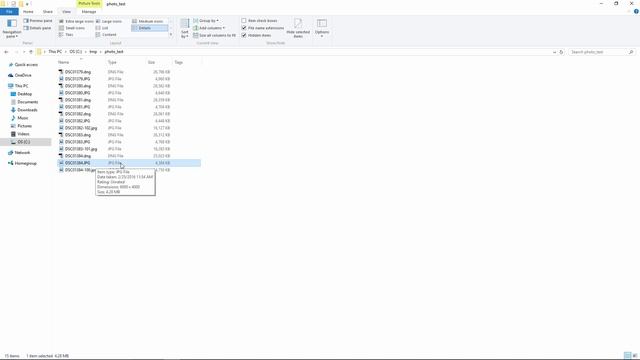Select Network in navigation pane

[x=22, y=153]
